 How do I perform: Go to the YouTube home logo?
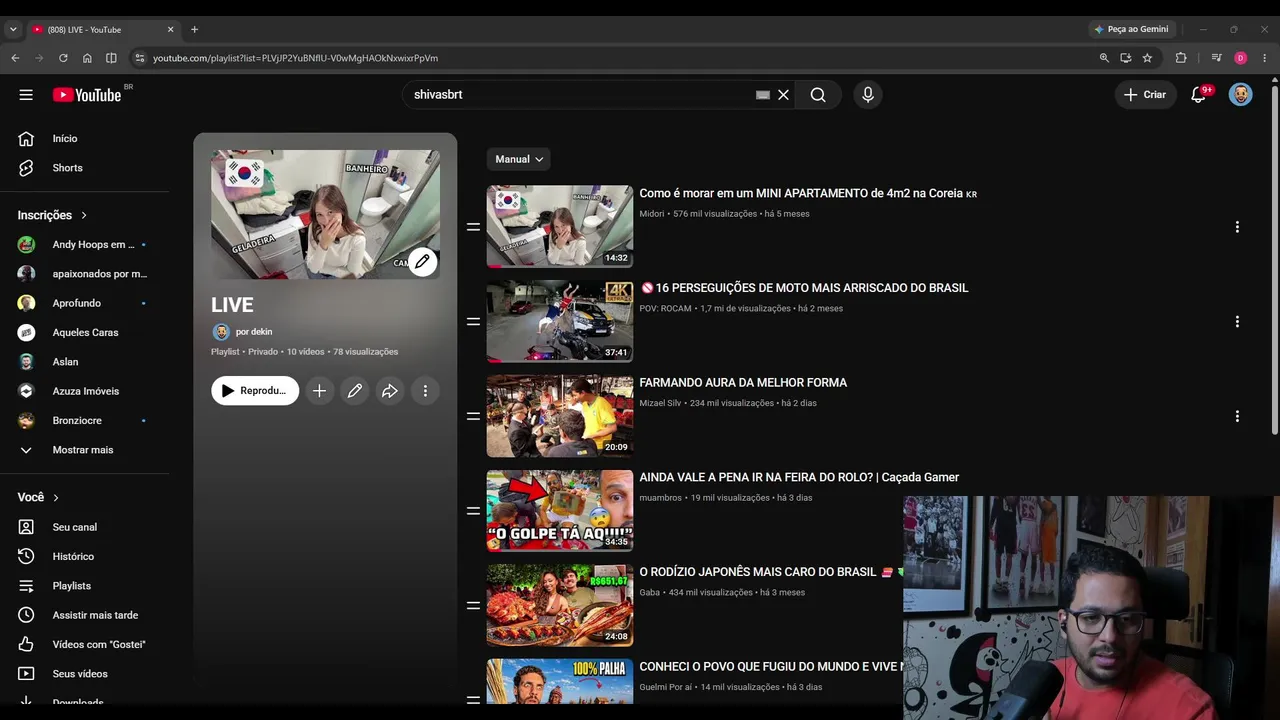click(87, 95)
